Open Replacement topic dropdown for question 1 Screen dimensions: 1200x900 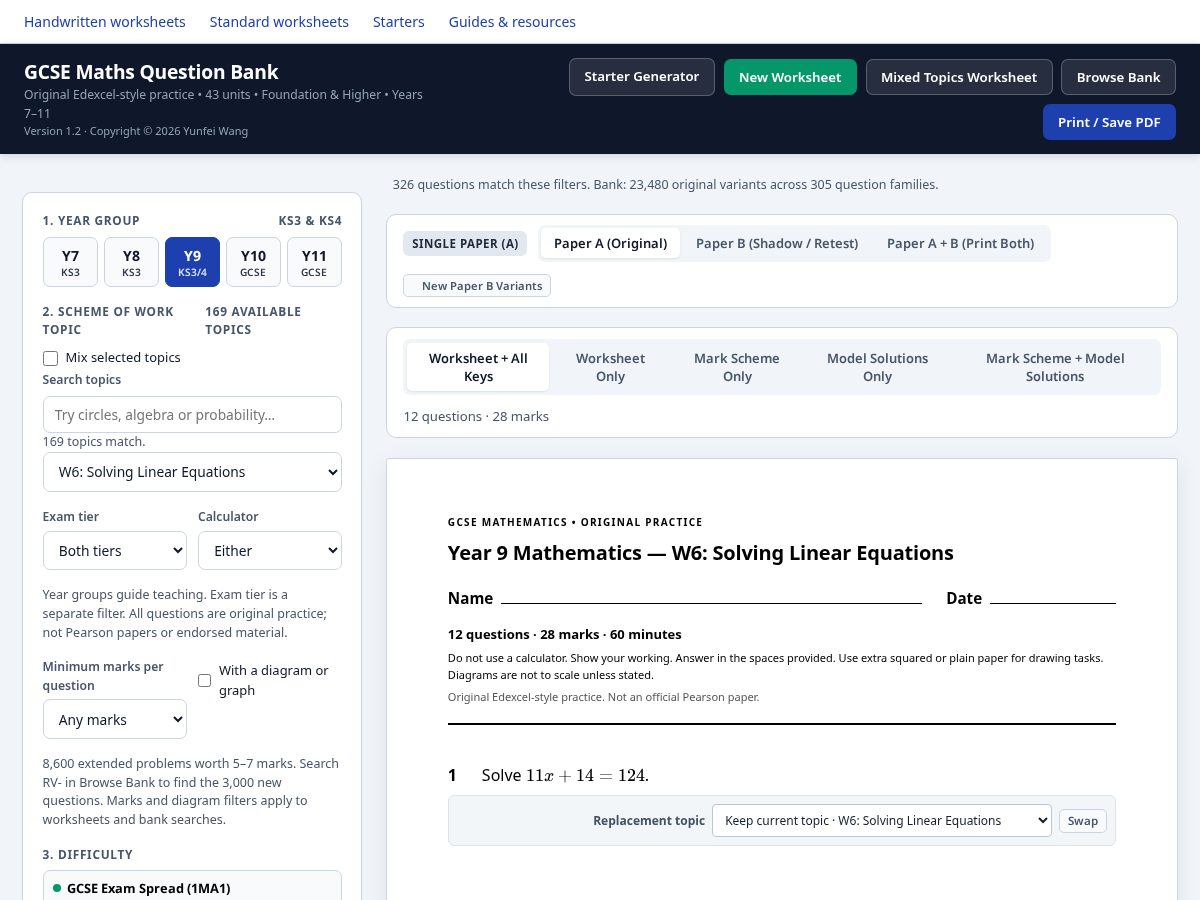coord(882,820)
